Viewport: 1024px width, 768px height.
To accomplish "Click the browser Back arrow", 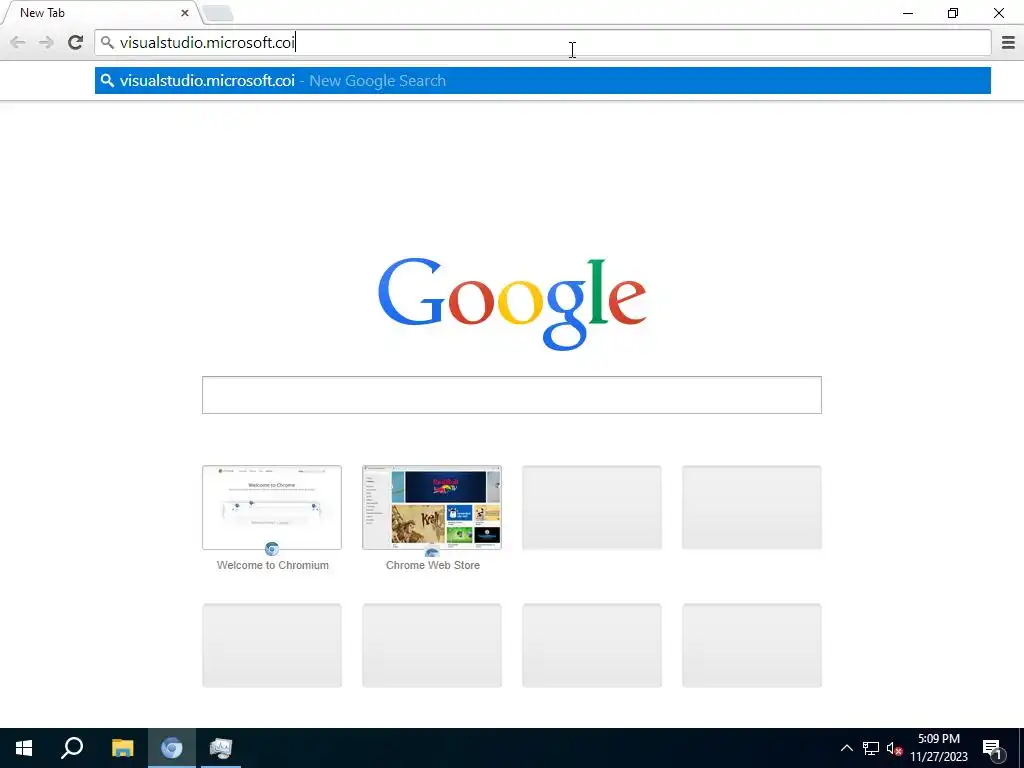I will coord(18,42).
